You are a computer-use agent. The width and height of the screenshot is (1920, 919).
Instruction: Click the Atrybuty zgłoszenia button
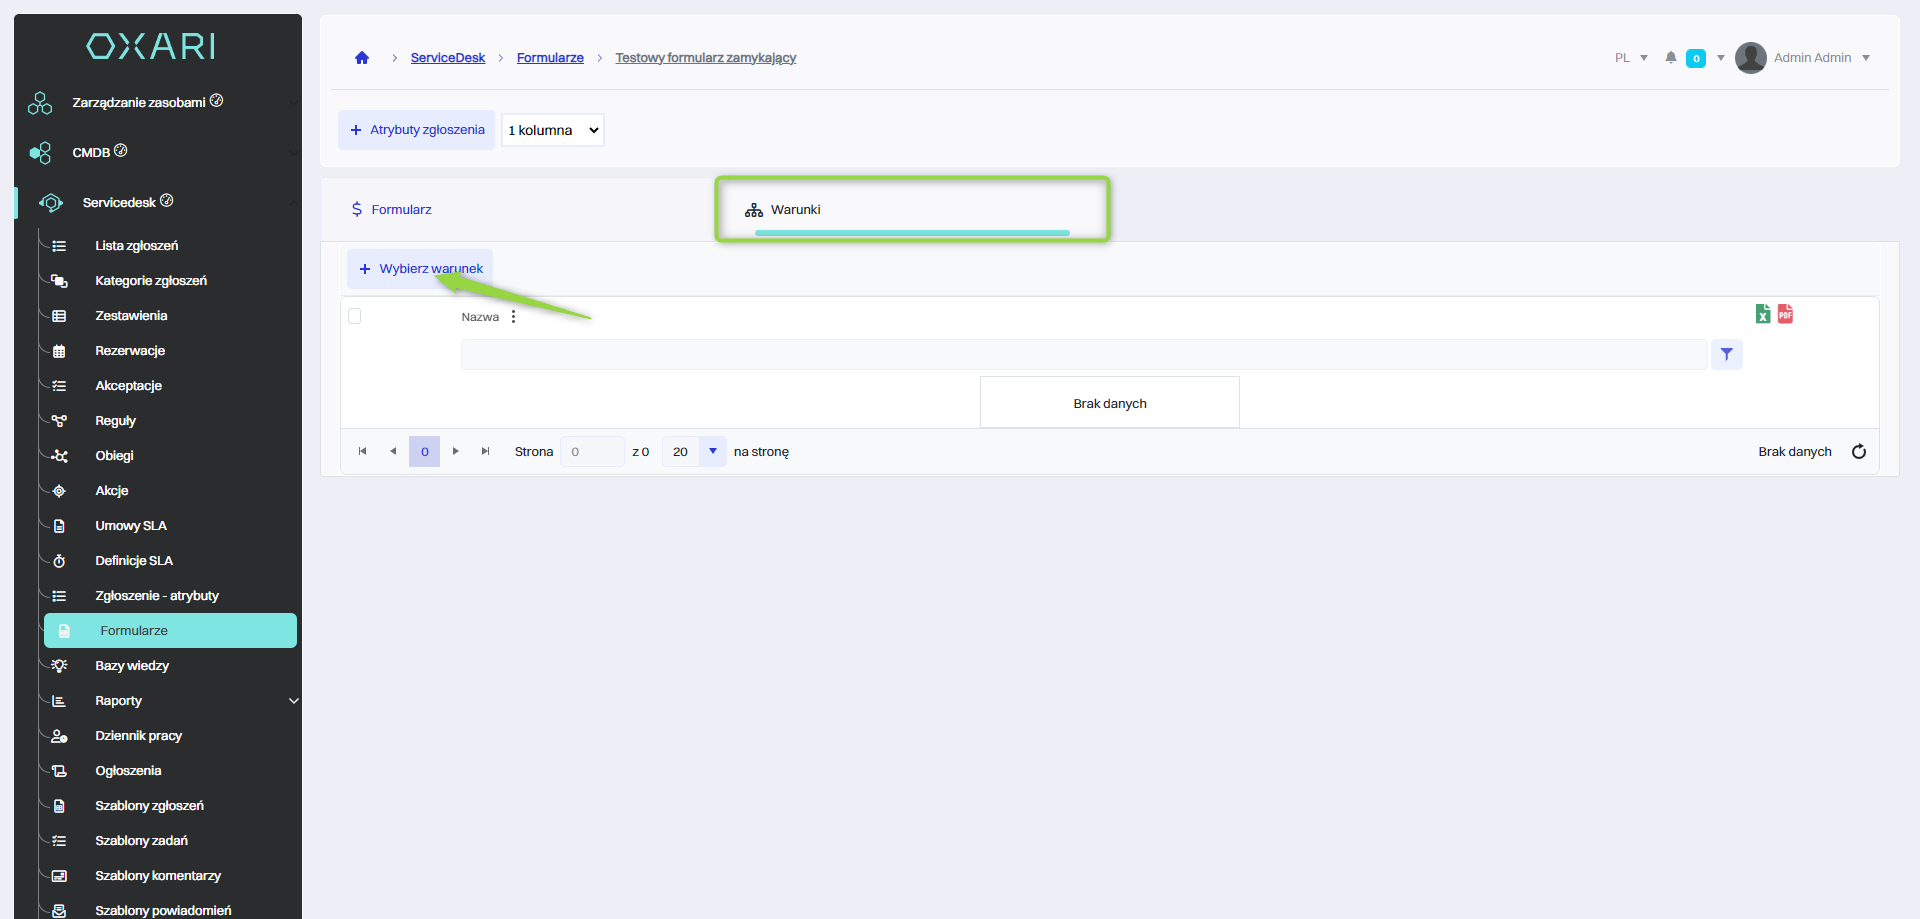[x=416, y=130]
